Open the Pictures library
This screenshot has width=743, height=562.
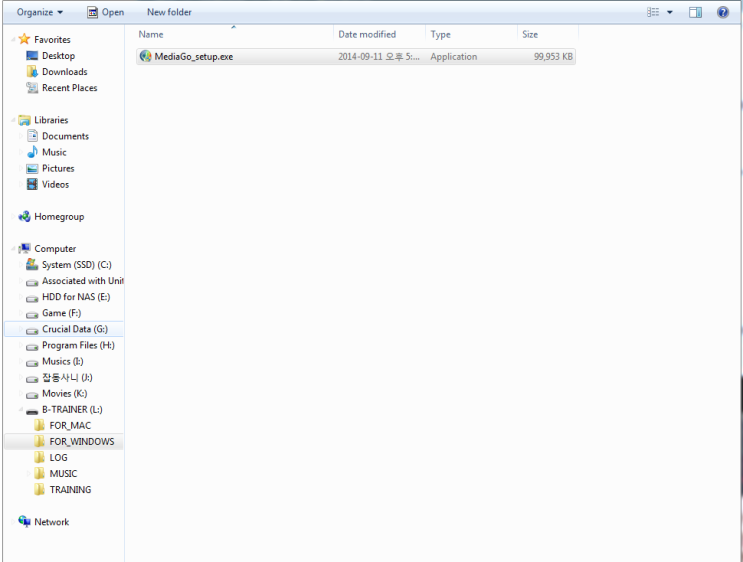click(x=58, y=169)
